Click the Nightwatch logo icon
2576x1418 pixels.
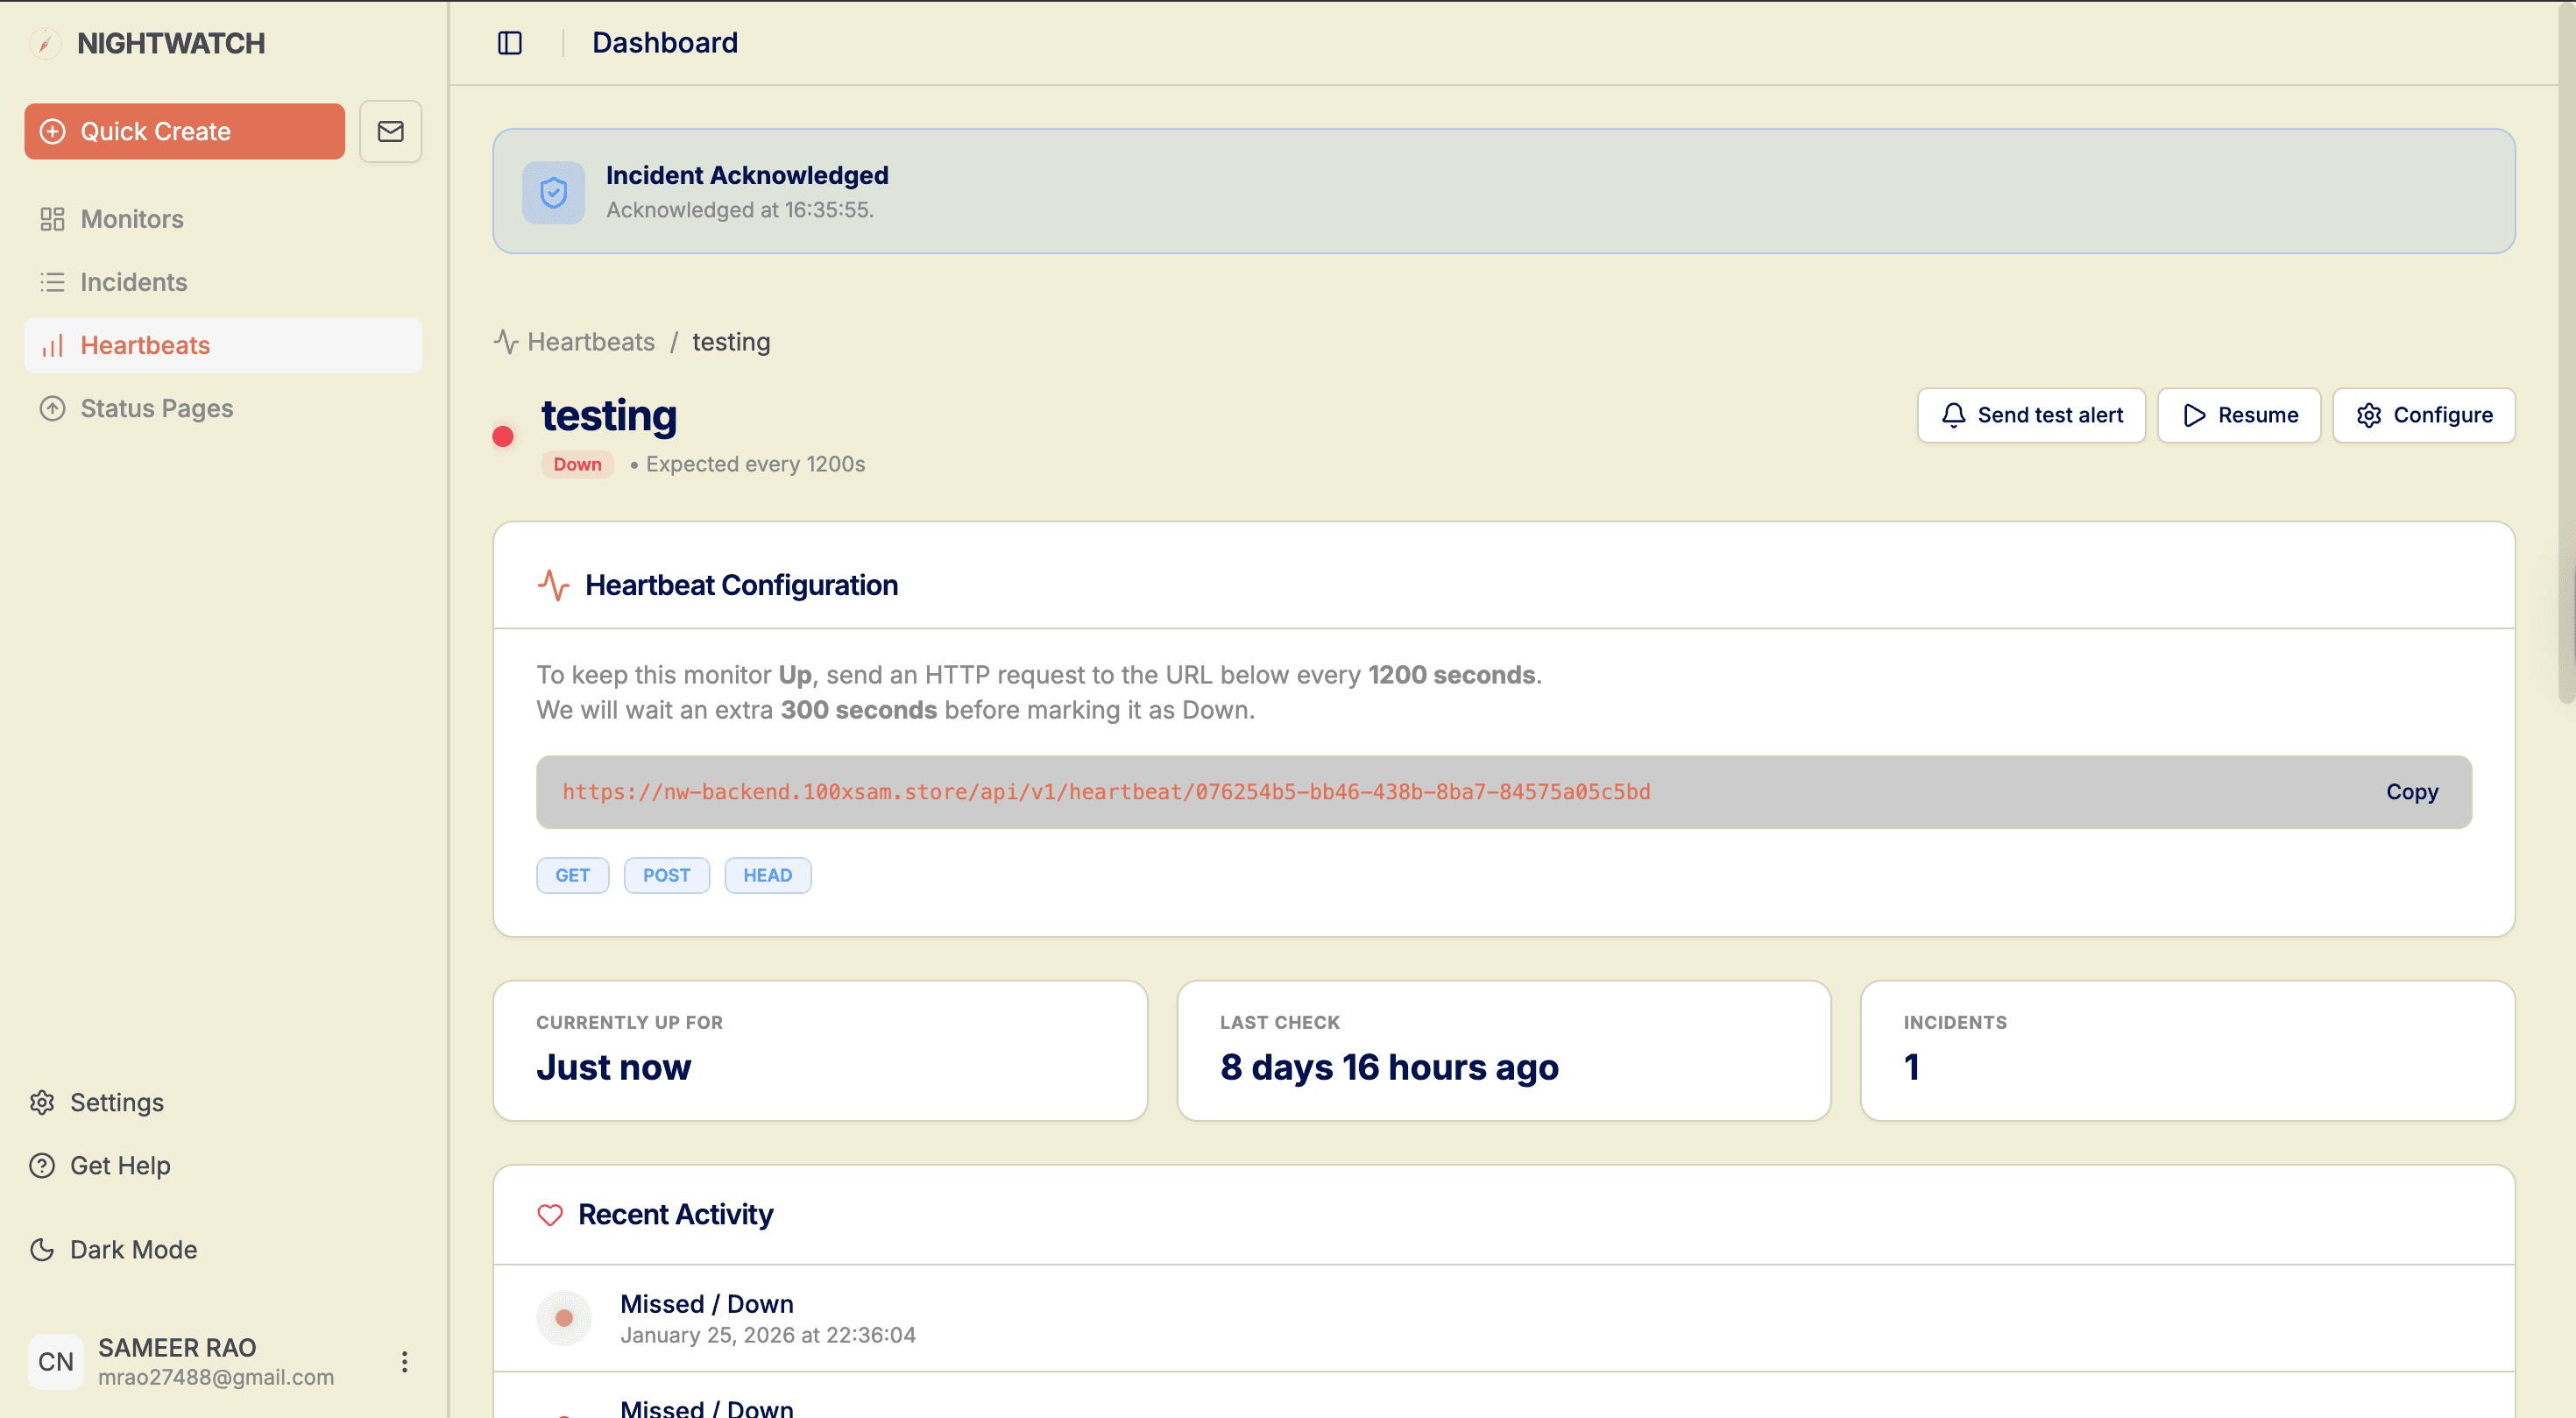click(x=45, y=43)
